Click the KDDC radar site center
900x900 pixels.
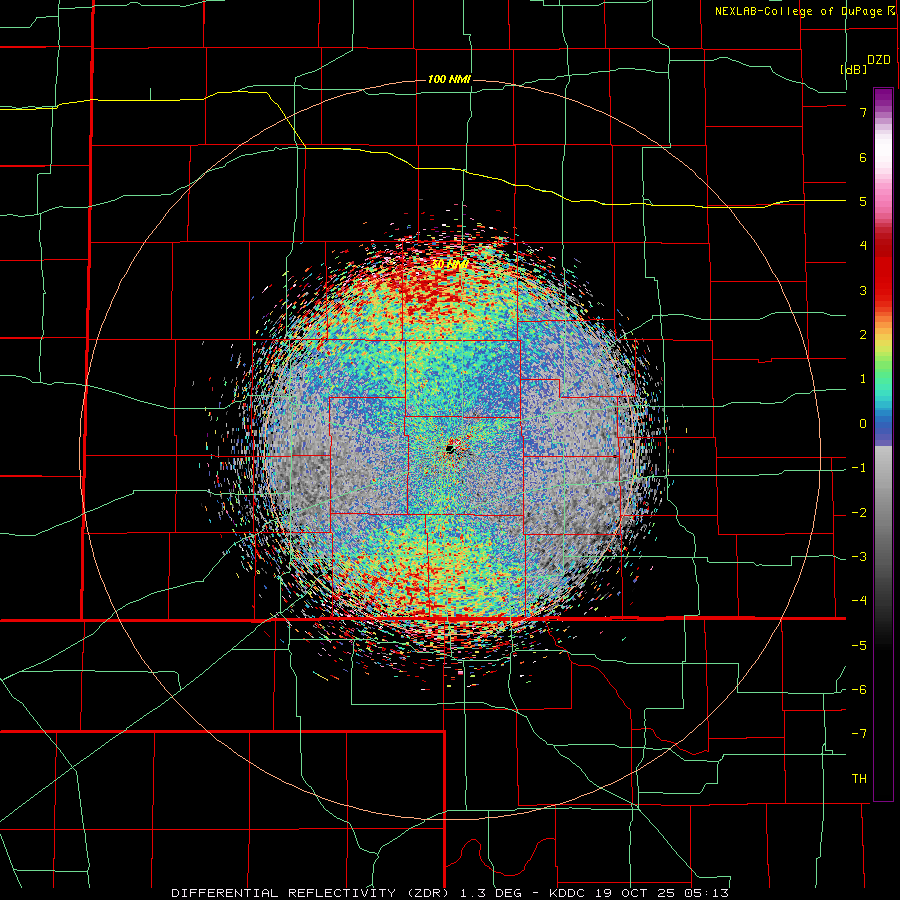point(450,449)
